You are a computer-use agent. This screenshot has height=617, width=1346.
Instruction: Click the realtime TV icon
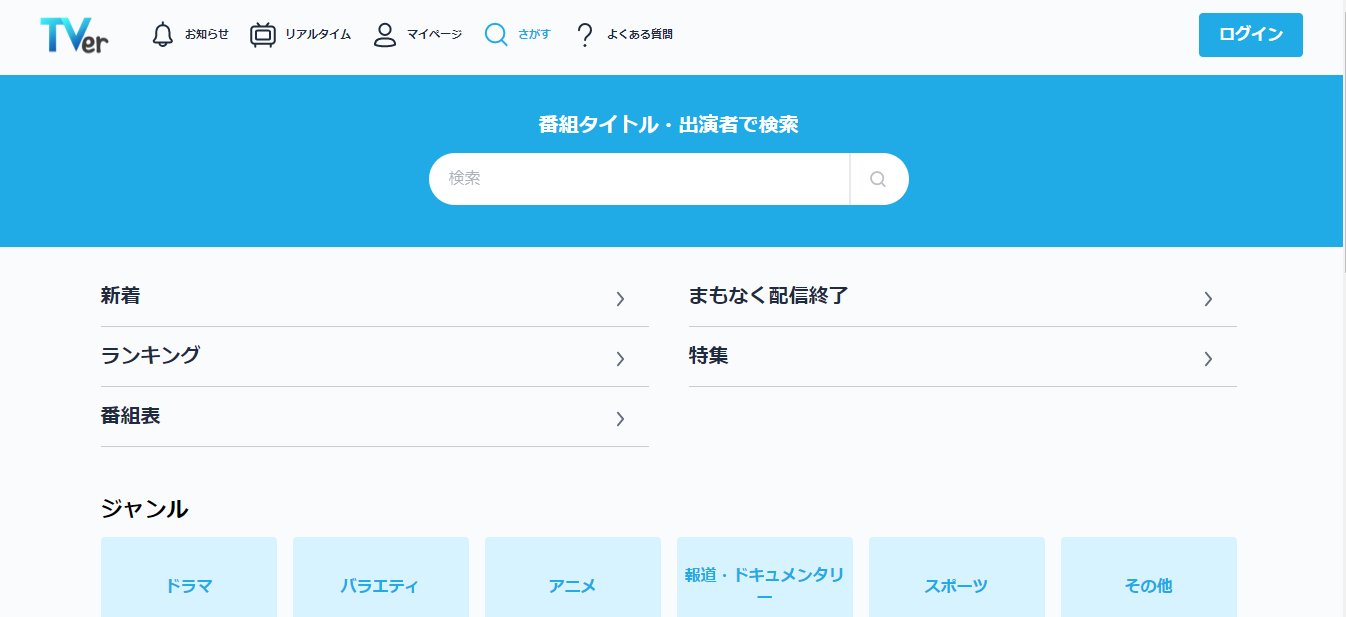tap(262, 35)
